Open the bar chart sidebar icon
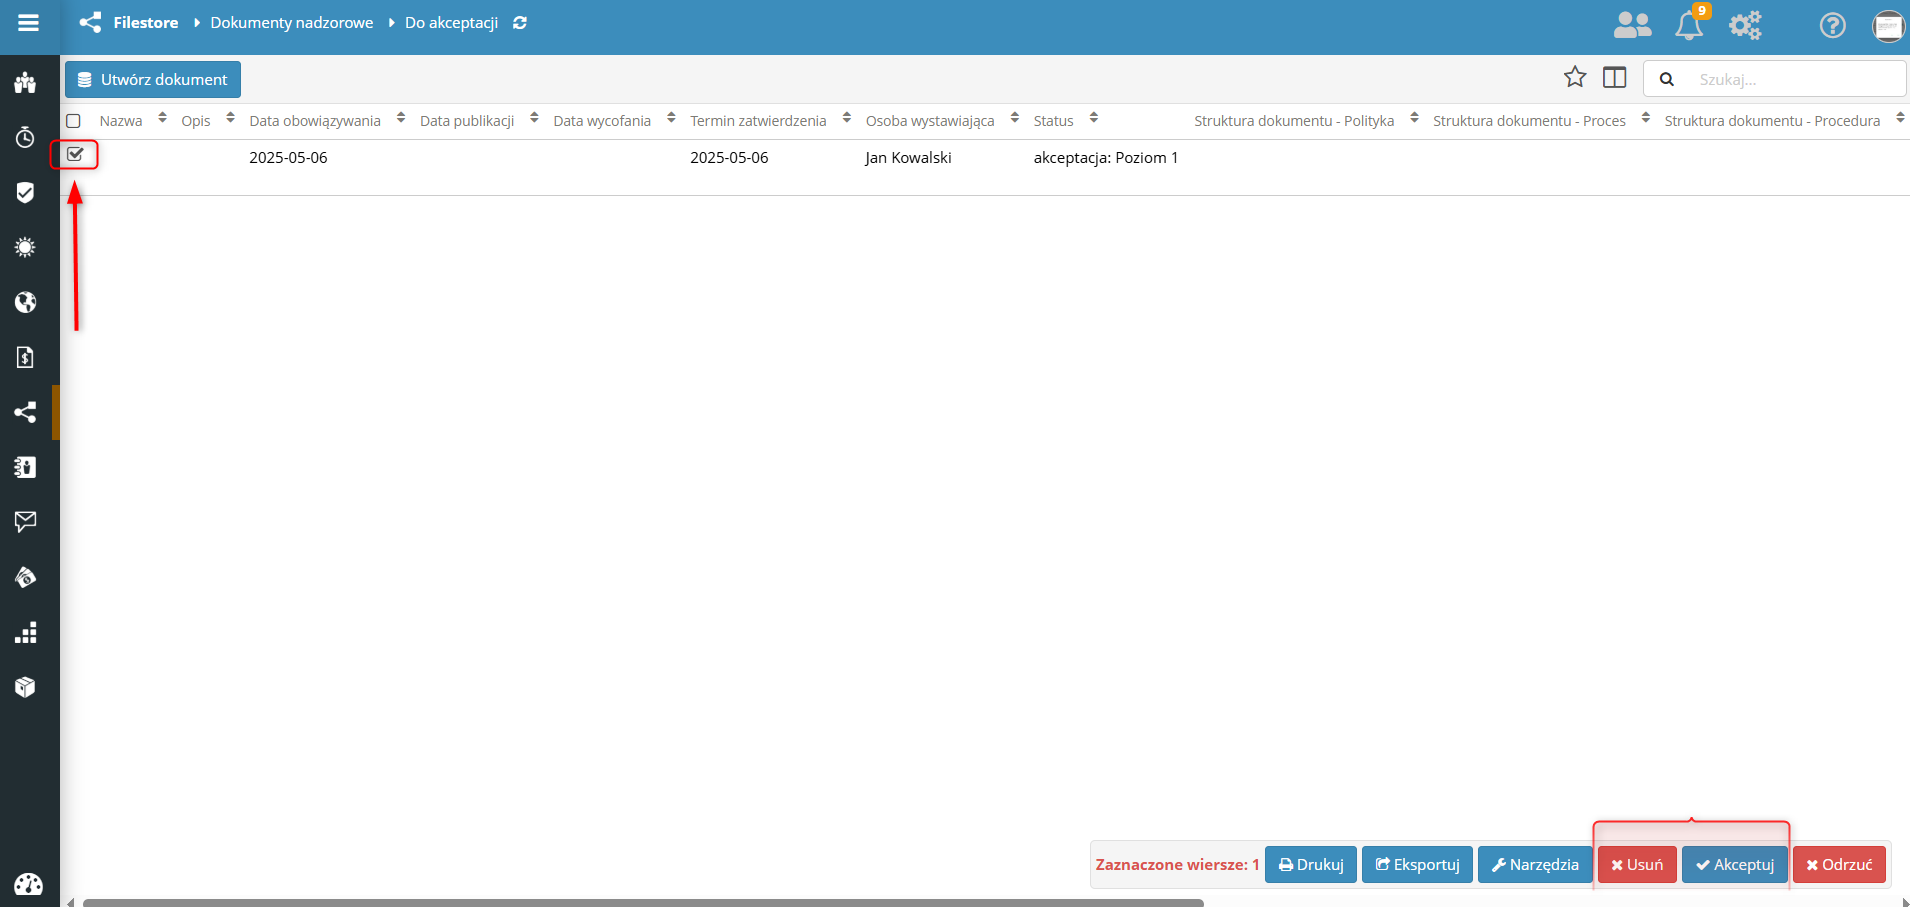1910x907 pixels. pyautogui.click(x=26, y=632)
